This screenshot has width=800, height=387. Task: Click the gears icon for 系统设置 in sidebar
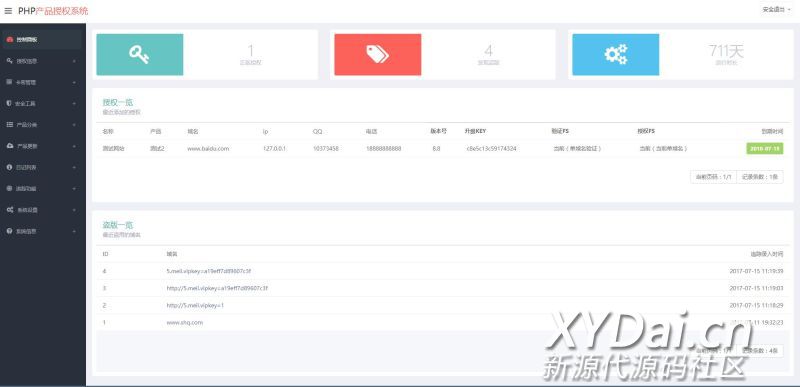[10, 210]
